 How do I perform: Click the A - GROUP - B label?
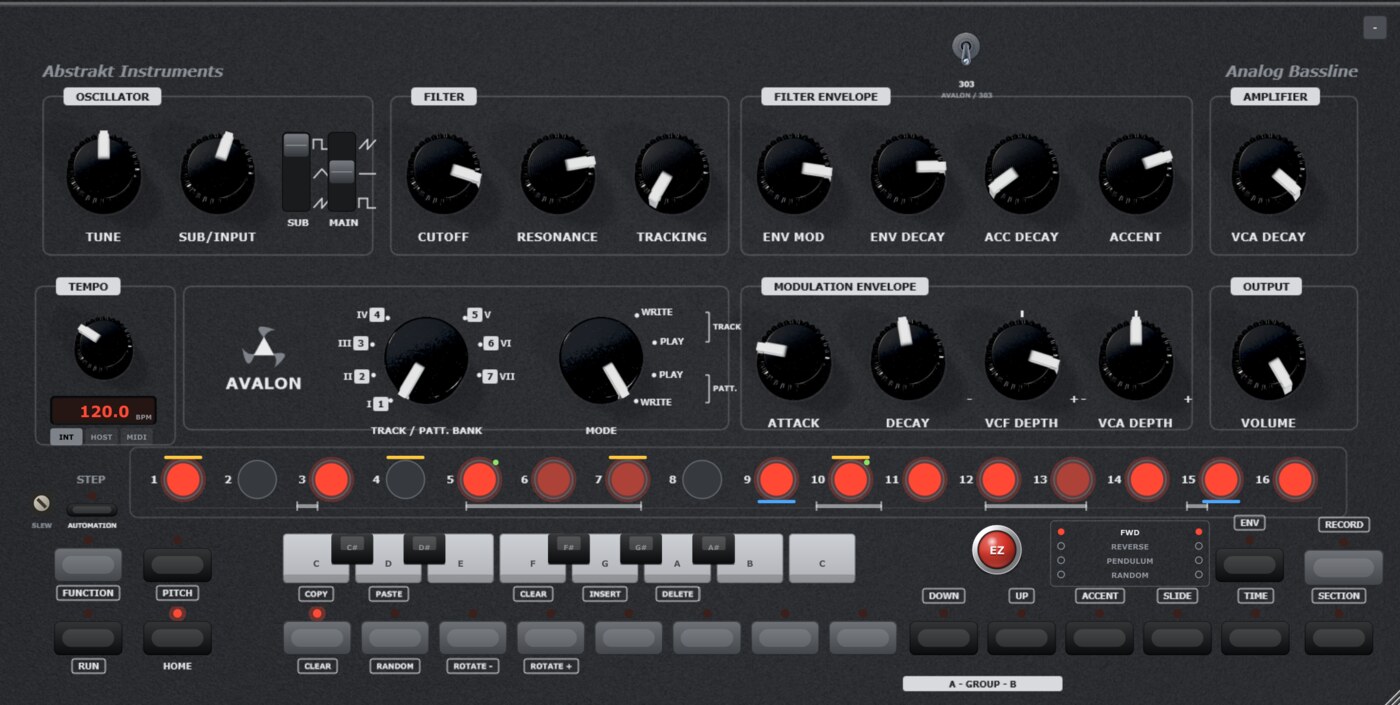coord(982,684)
